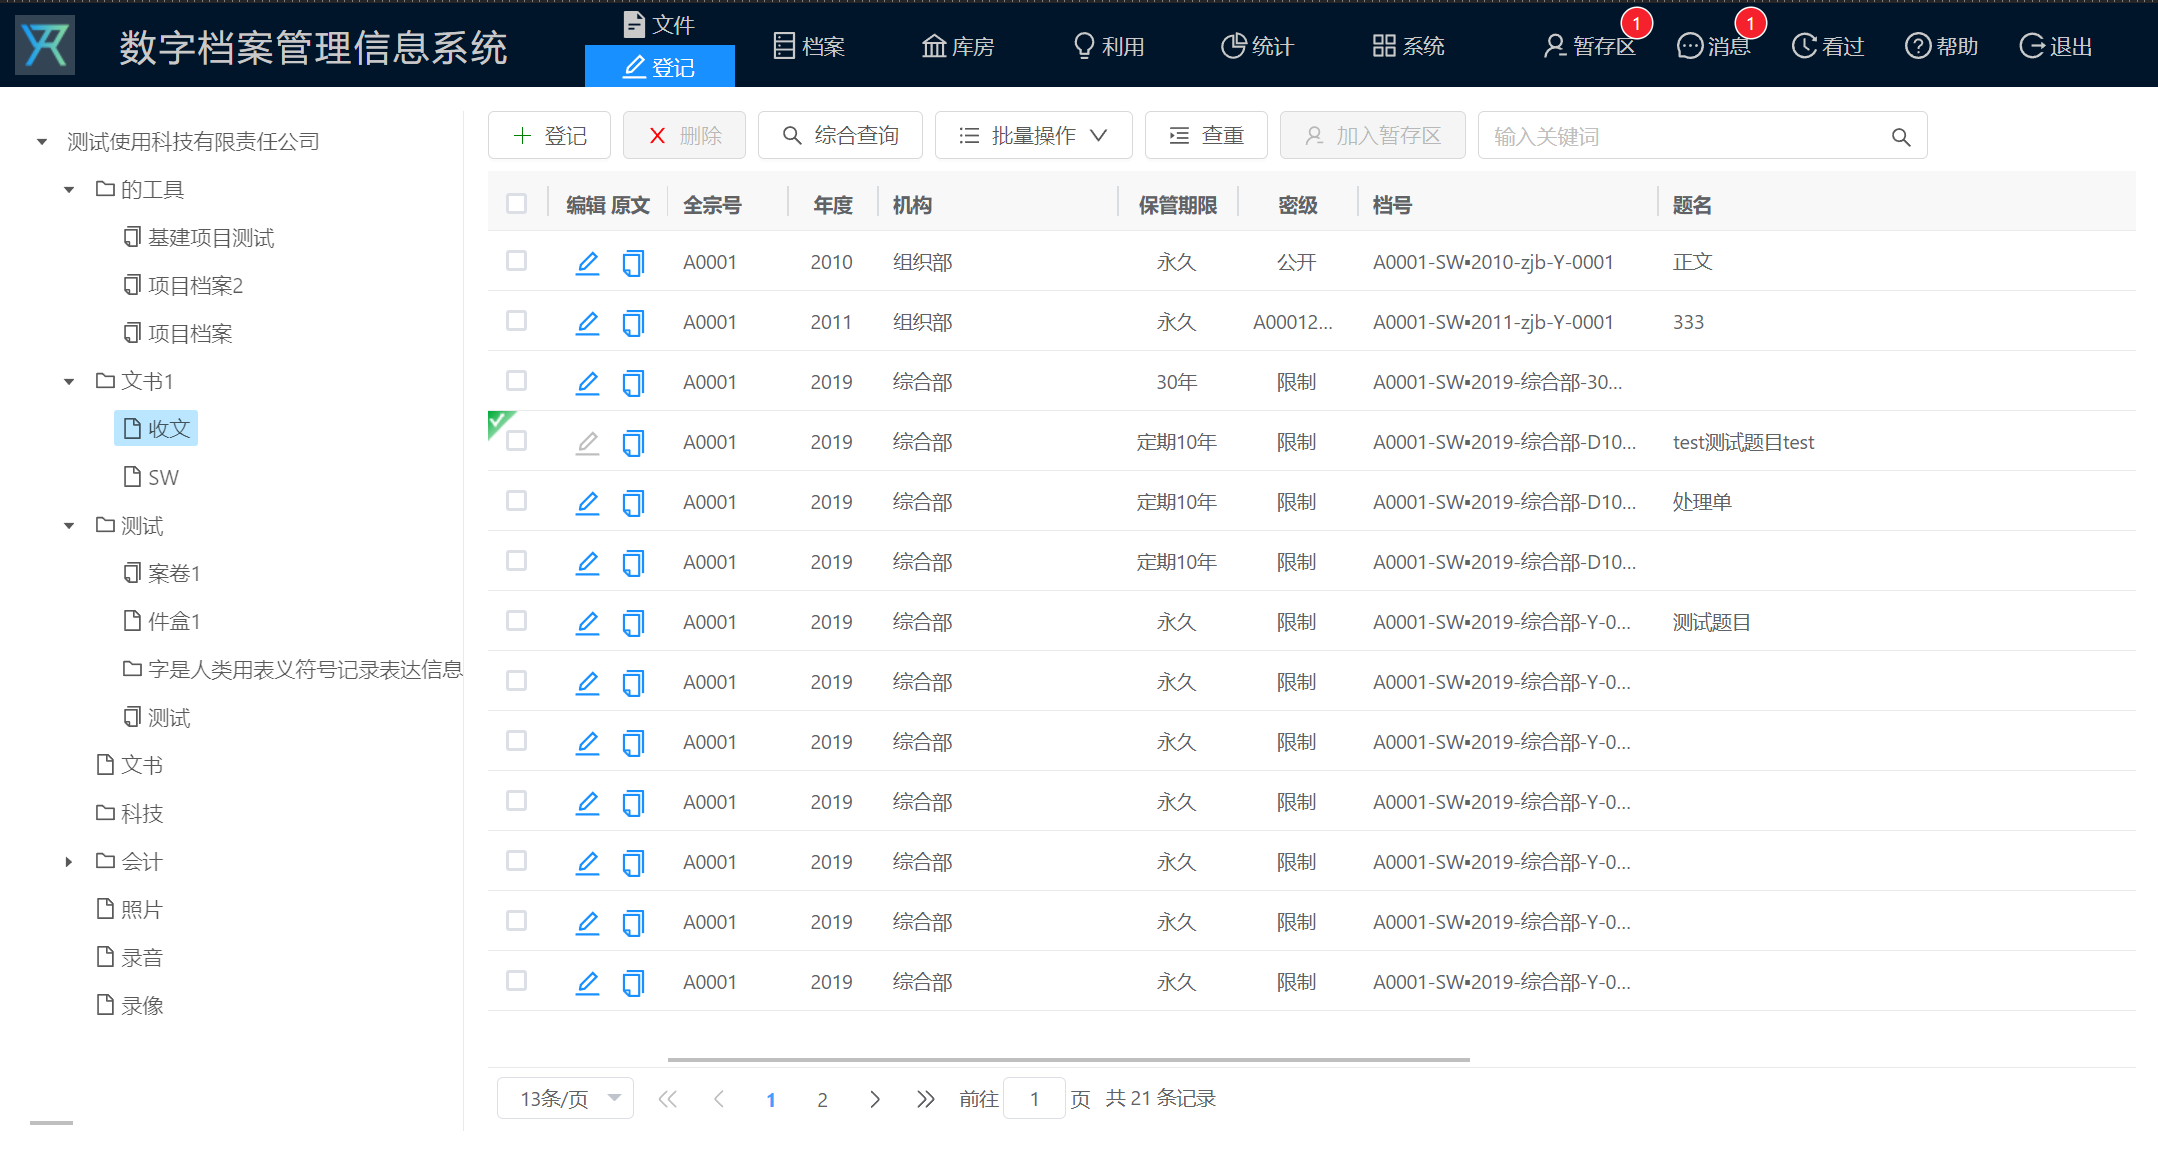This screenshot has height=1155, width=2158.
Task: Open the 档案 menu
Action: point(810,46)
